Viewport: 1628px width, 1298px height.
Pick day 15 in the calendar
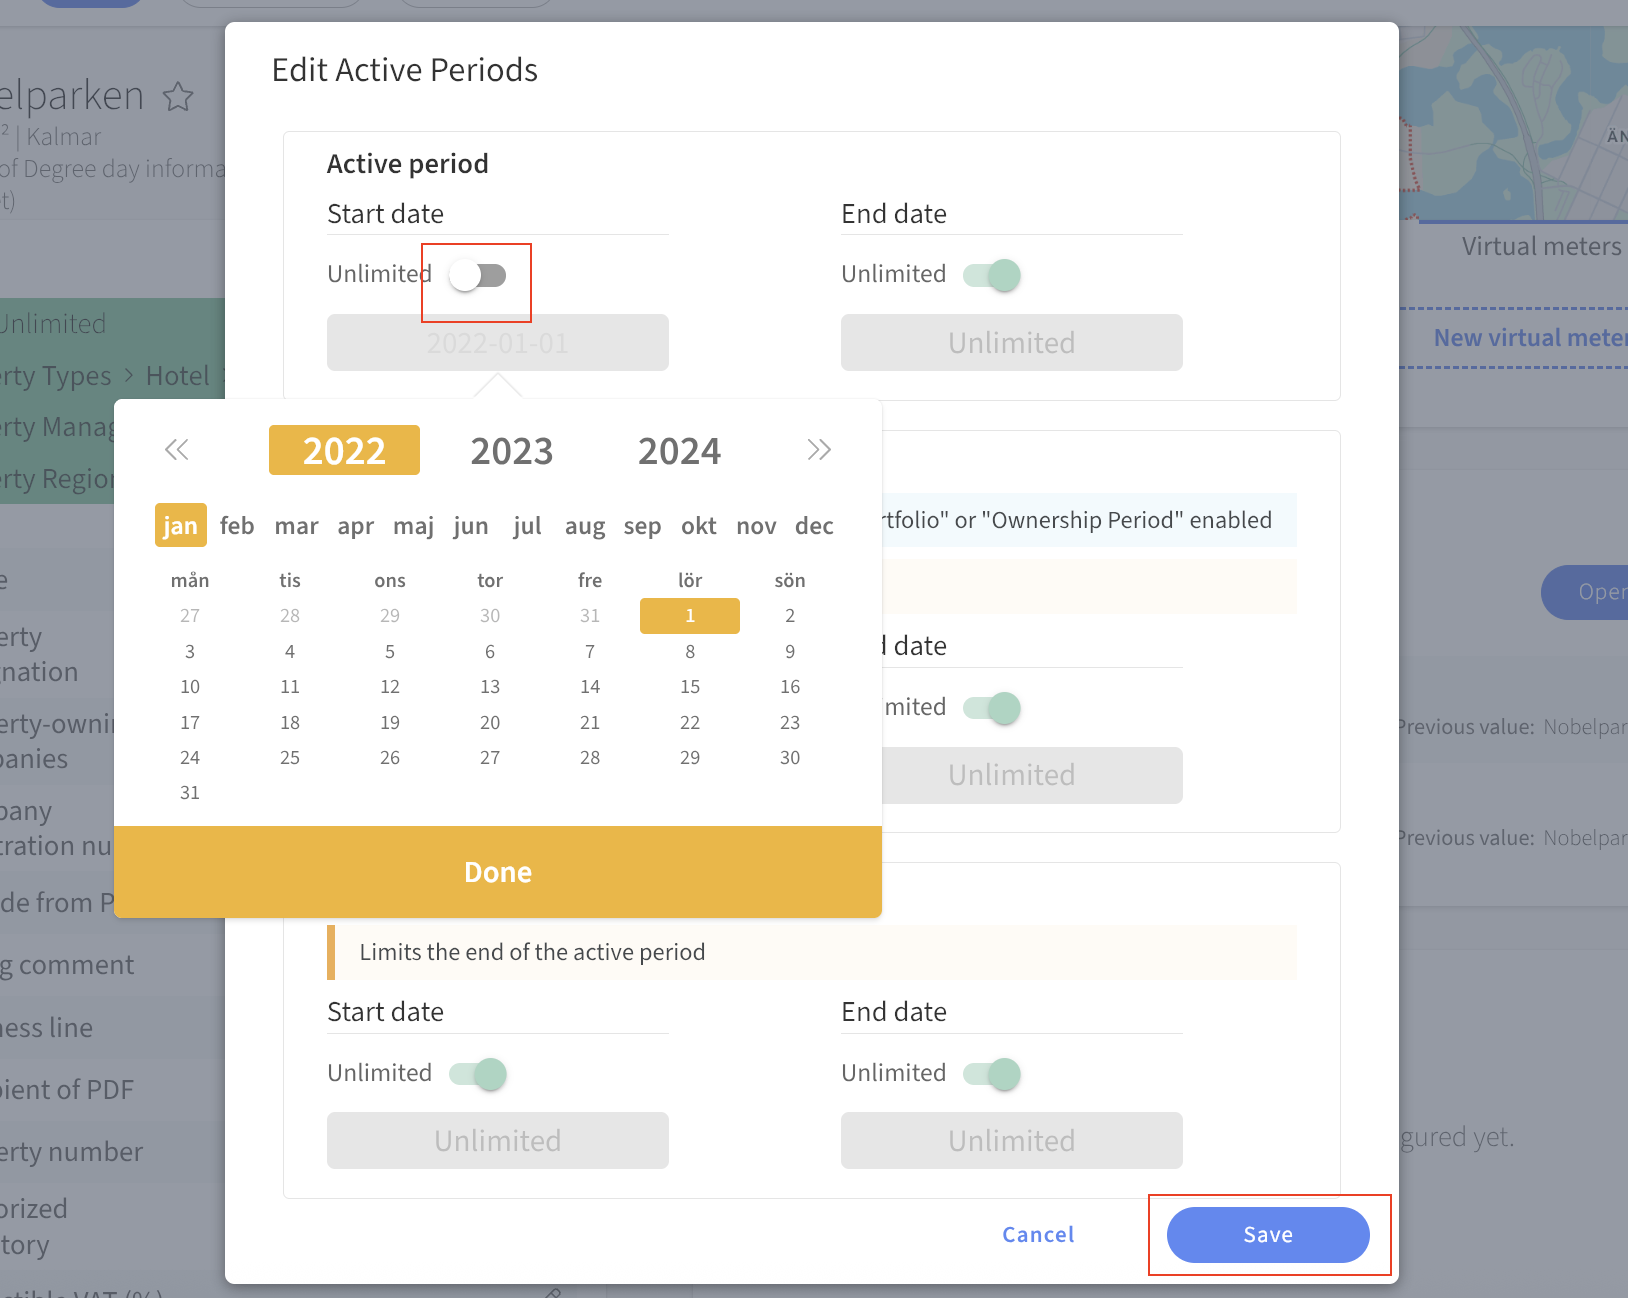pos(690,687)
